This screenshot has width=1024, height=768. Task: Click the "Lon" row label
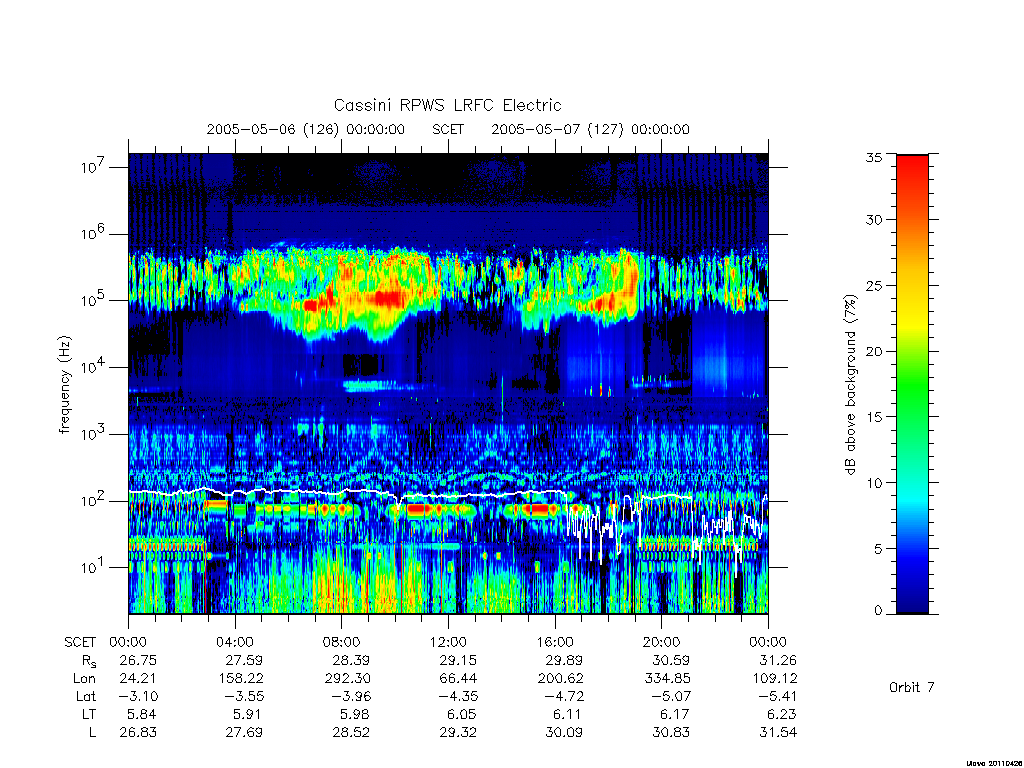(x=85, y=679)
